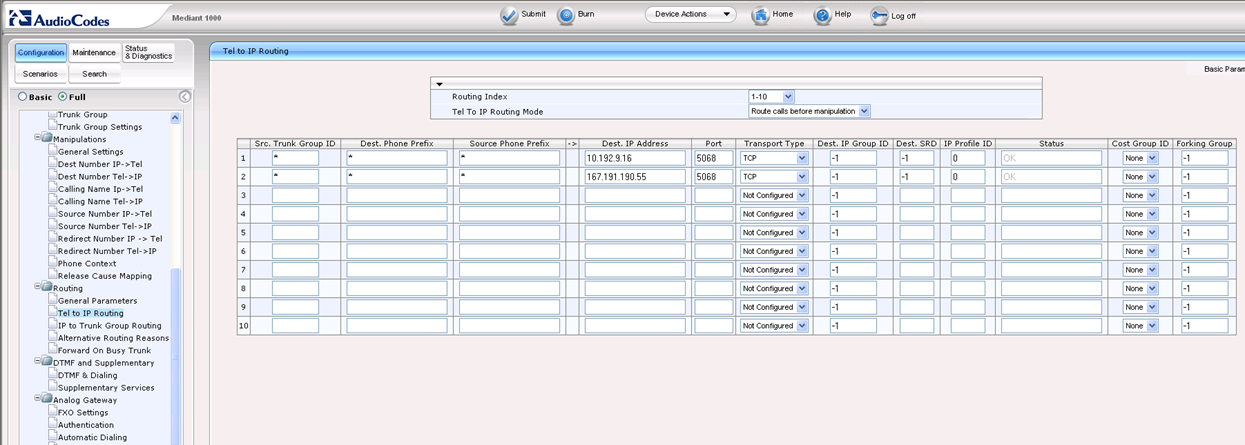Click the Analog Gateway folder icon
Viewport: 1245px width, 445px height.
pyautogui.click(x=46, y=399)
